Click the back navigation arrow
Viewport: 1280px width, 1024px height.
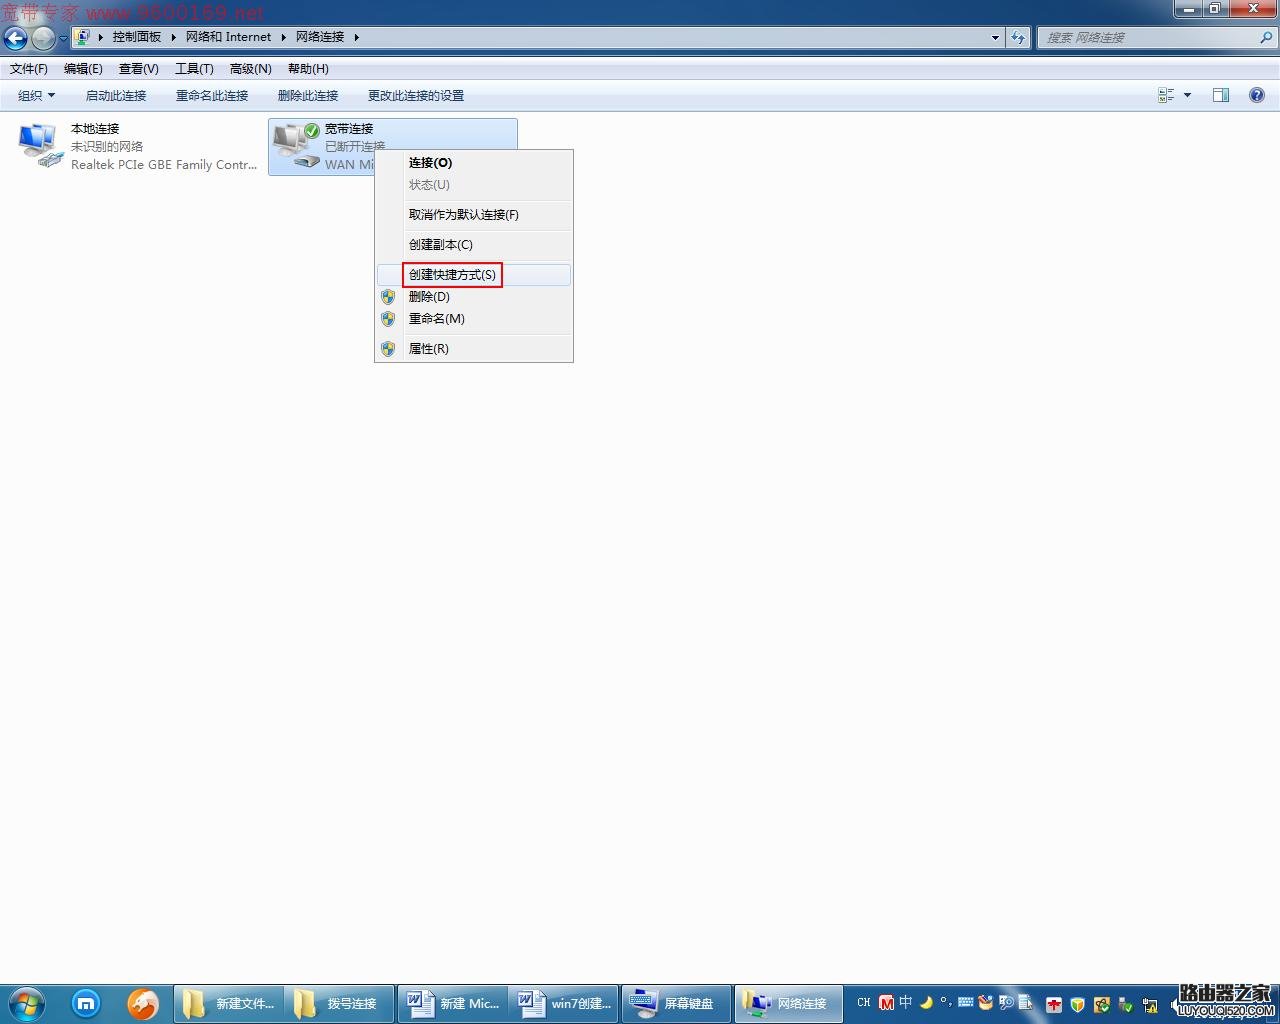click(16, 37)
